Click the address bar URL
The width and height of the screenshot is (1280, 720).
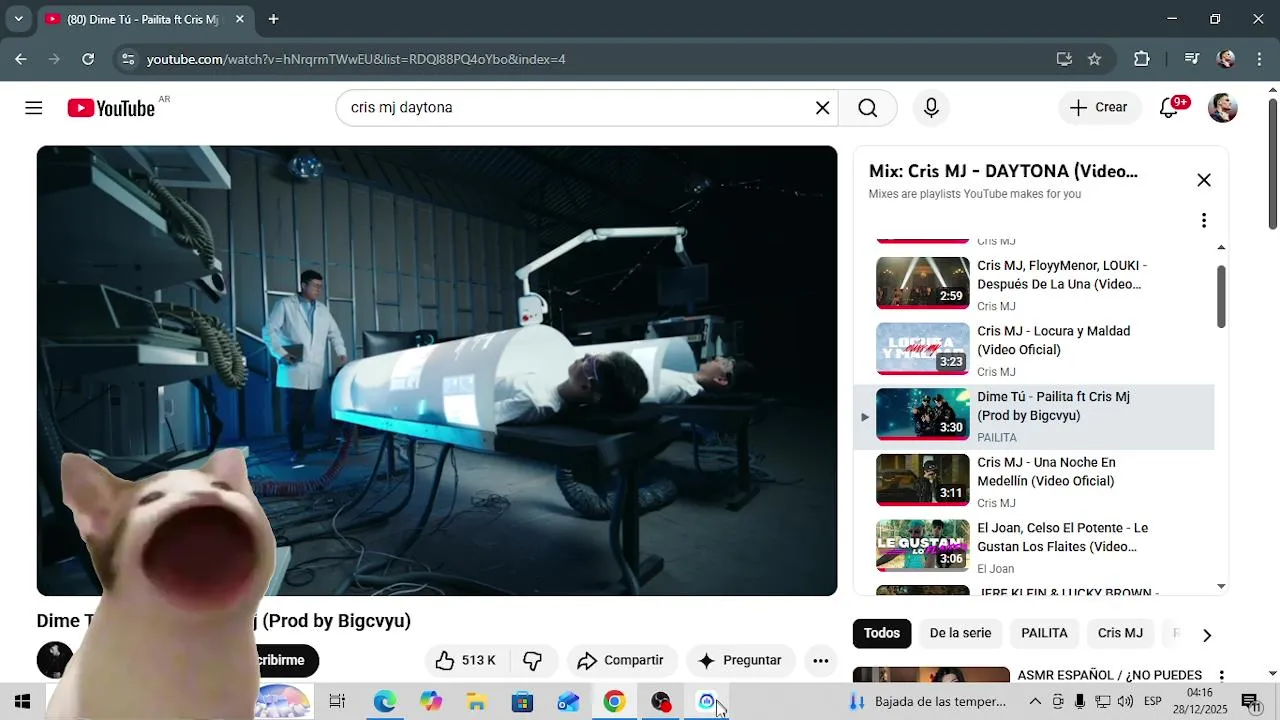point(356,59)
